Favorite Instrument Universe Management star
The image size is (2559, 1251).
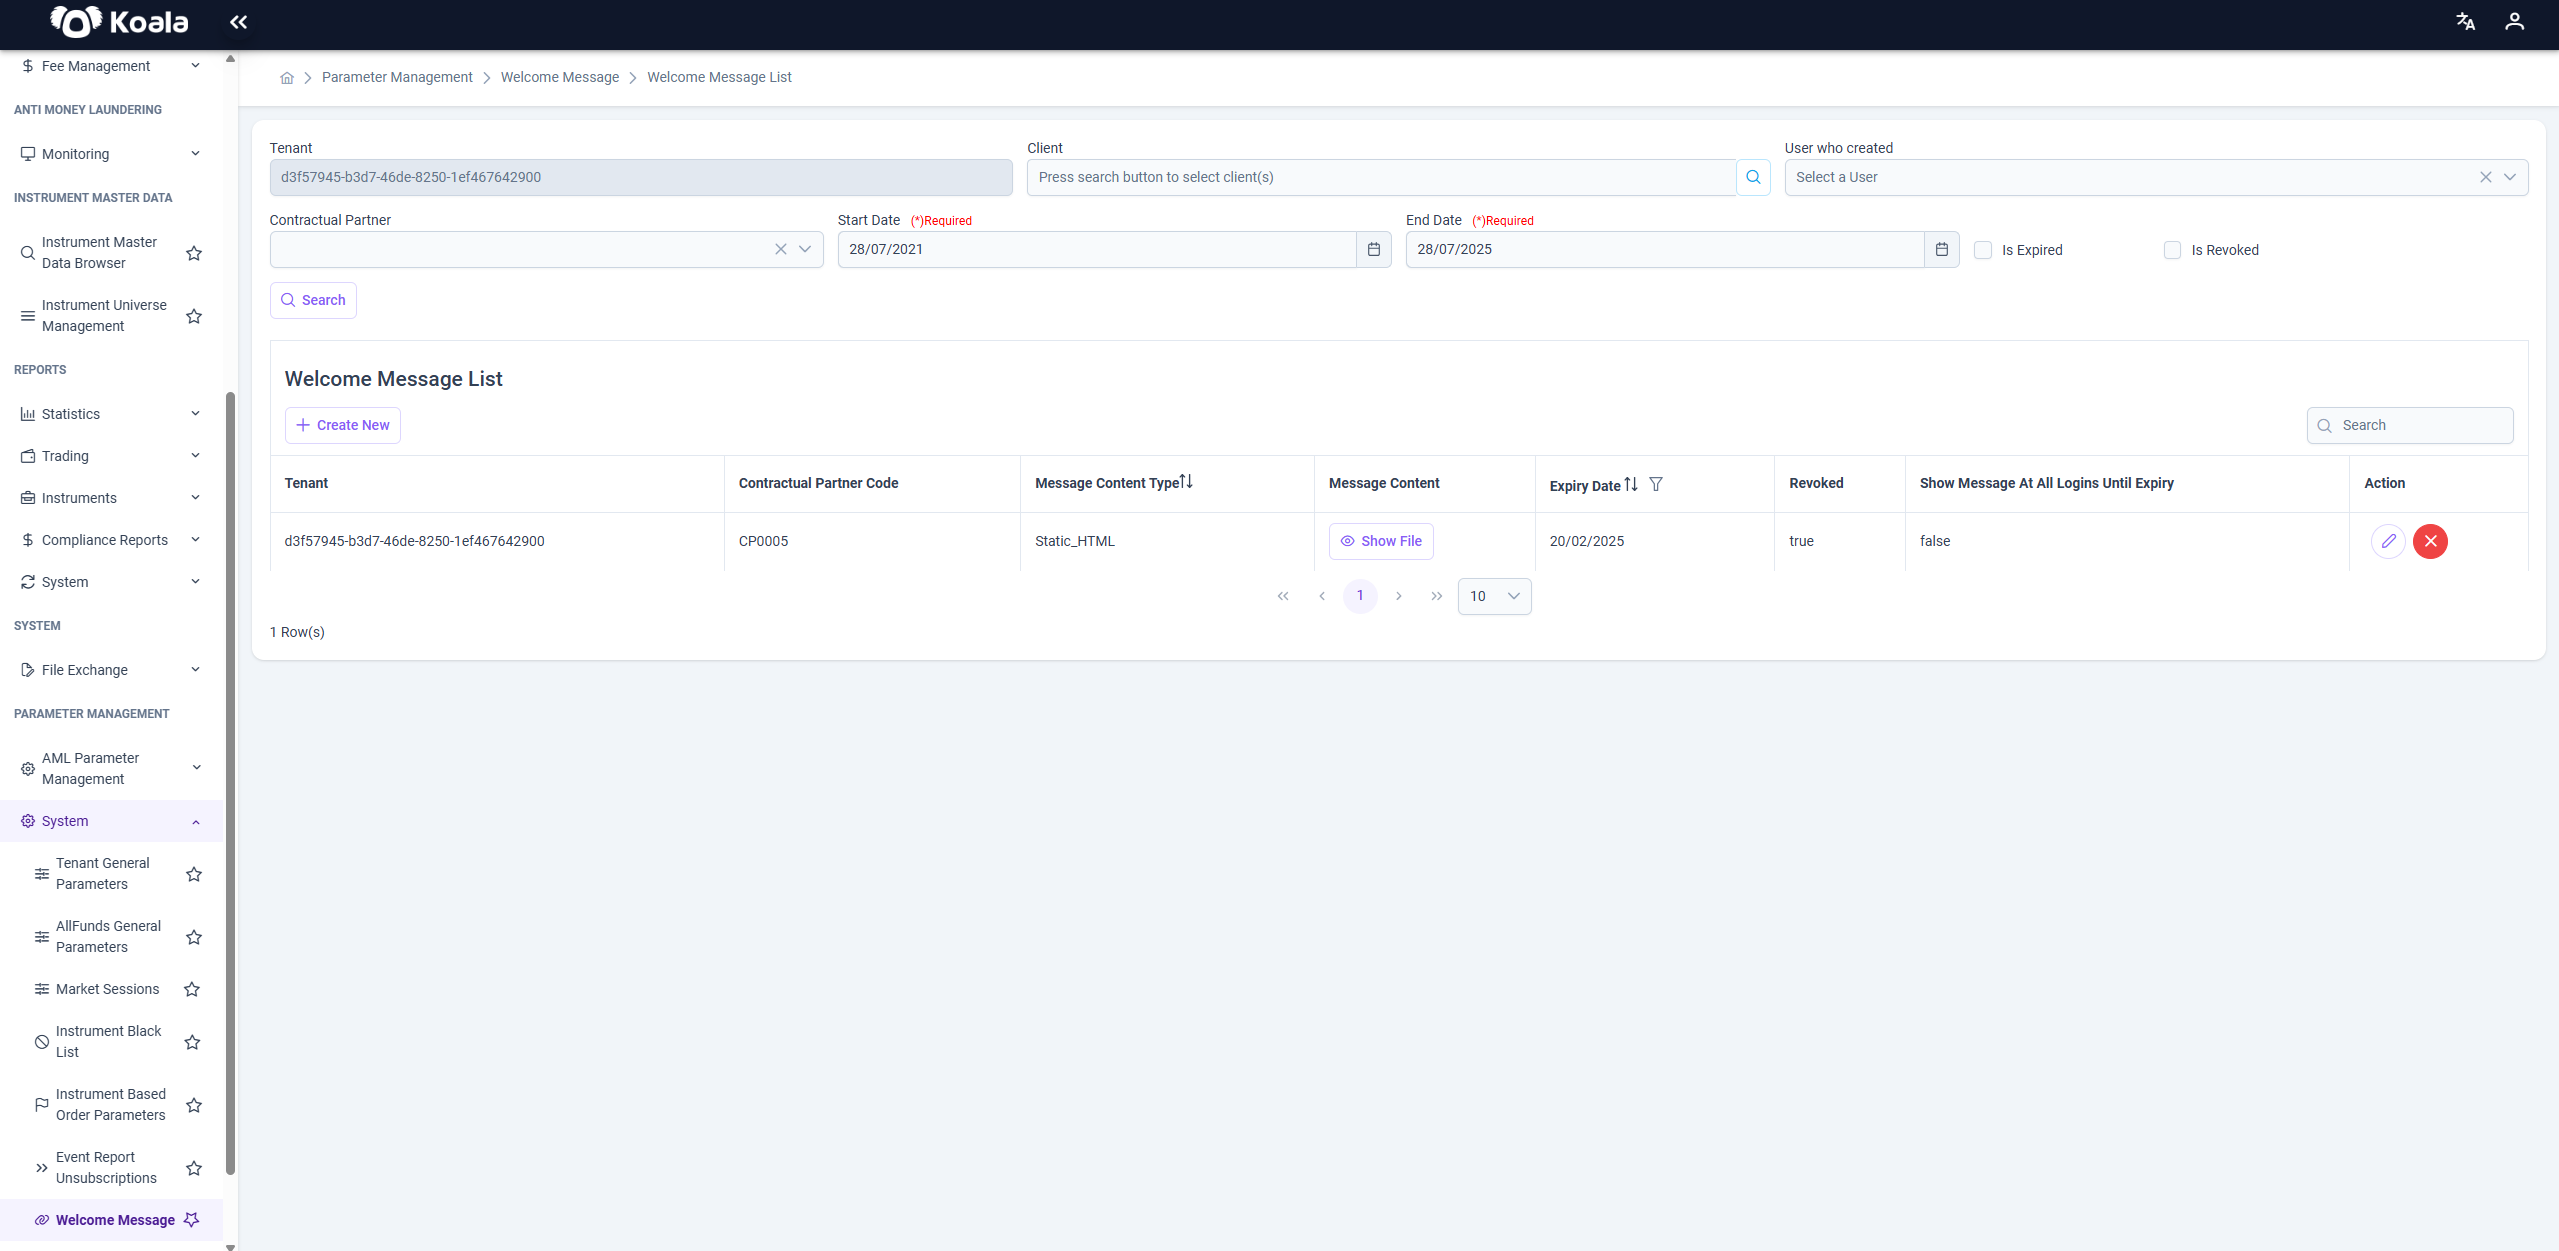coord(194,316)
